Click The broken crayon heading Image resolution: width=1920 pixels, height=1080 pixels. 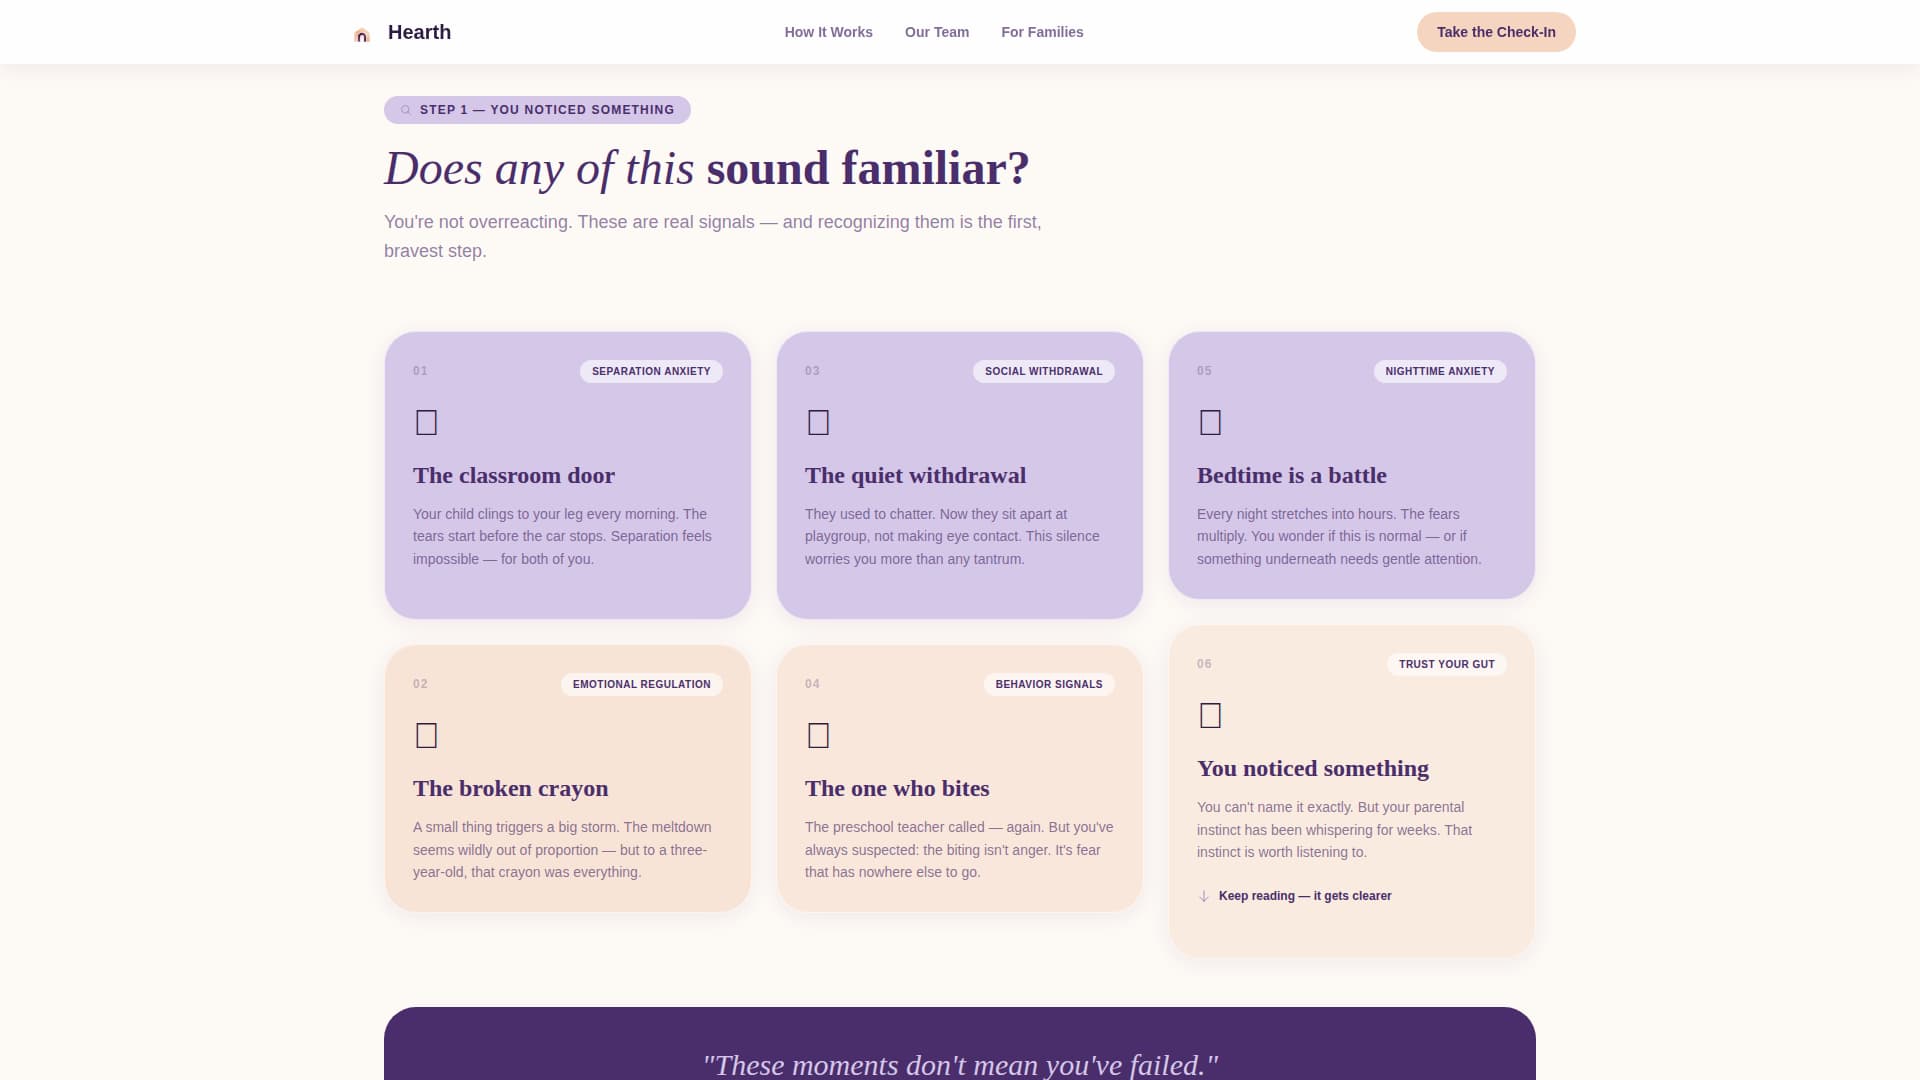pos(510,788)
